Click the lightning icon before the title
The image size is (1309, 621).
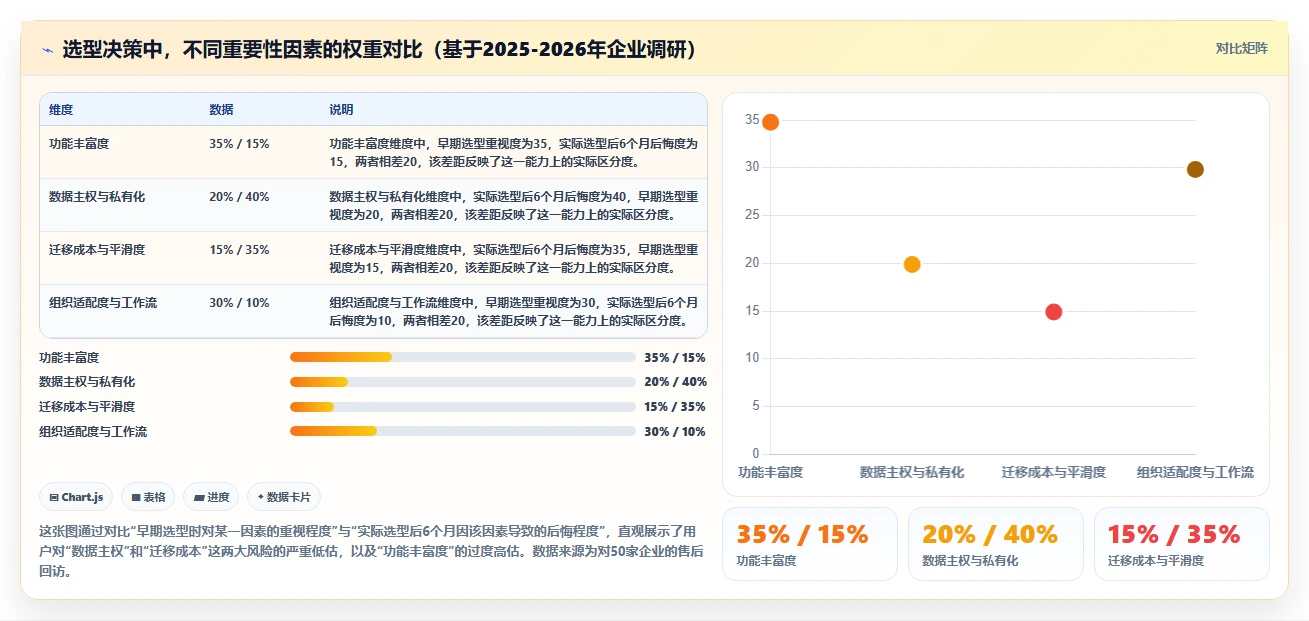point(47,50)
